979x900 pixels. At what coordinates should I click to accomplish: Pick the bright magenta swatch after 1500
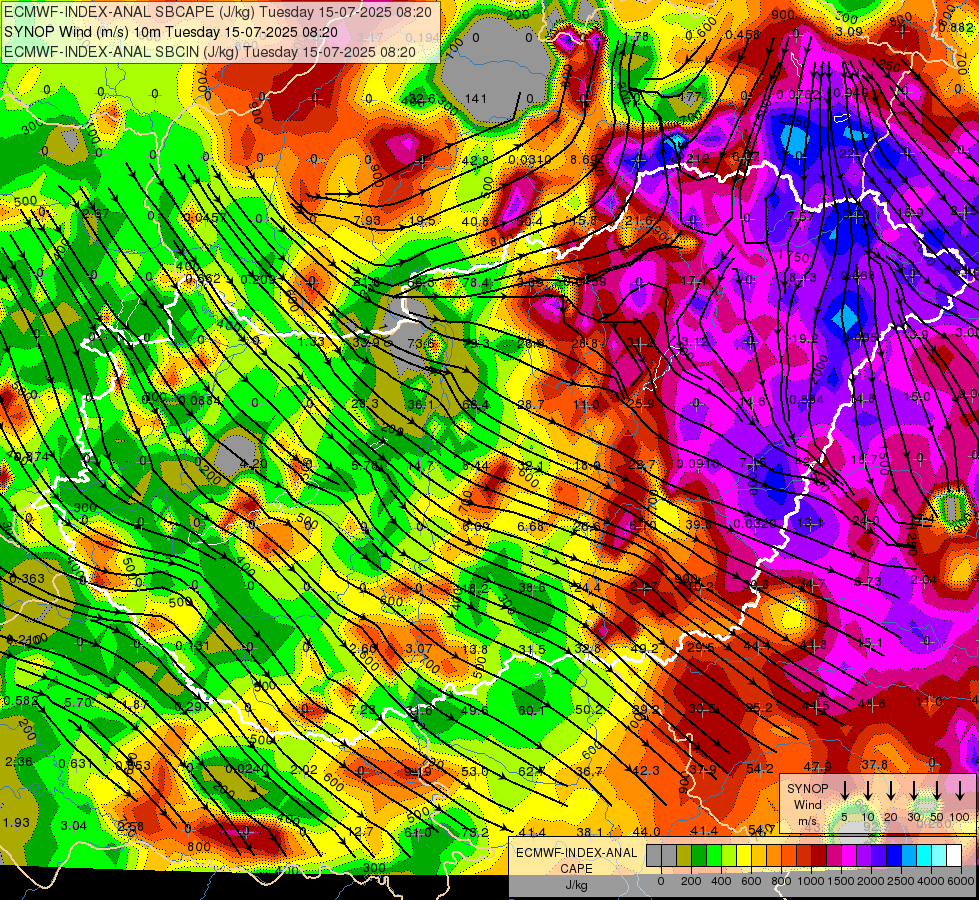849,855
